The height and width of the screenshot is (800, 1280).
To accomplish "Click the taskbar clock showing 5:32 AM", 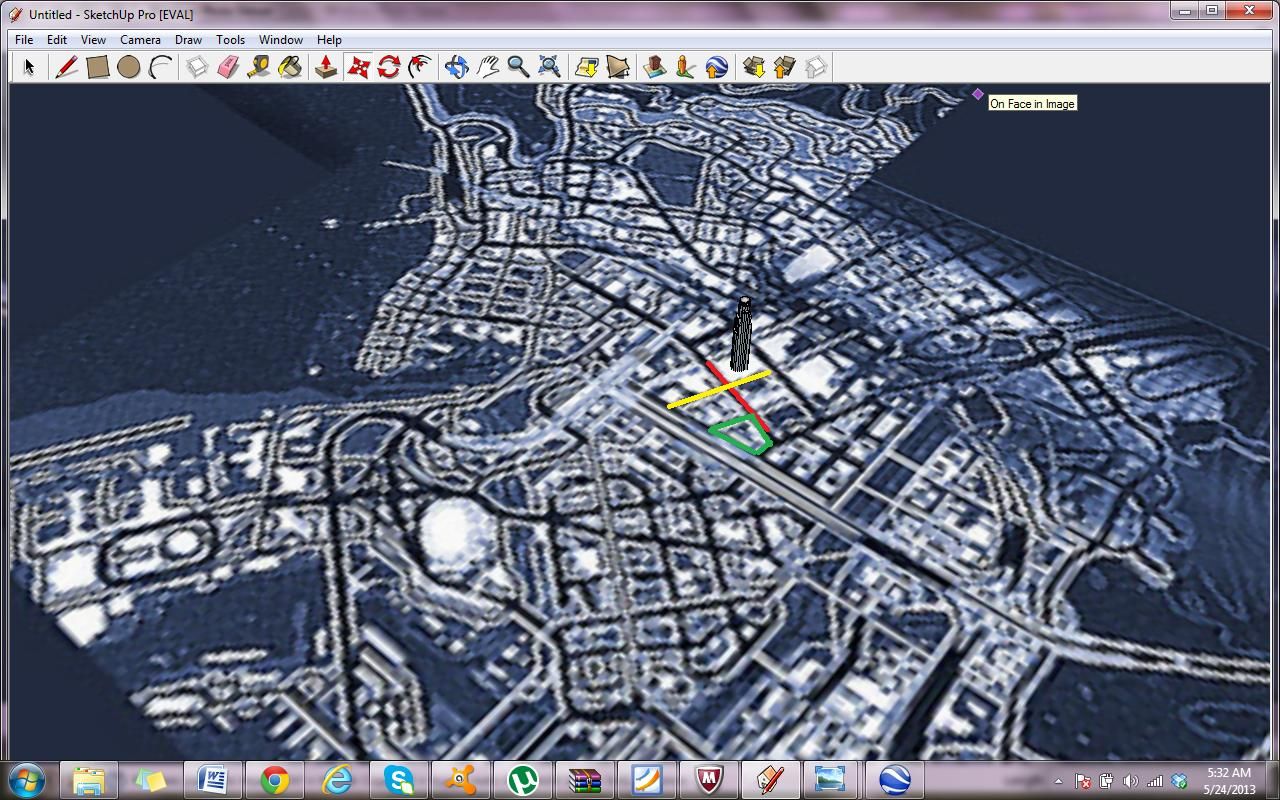I will pyautogui.click(x=1228, y=781).
